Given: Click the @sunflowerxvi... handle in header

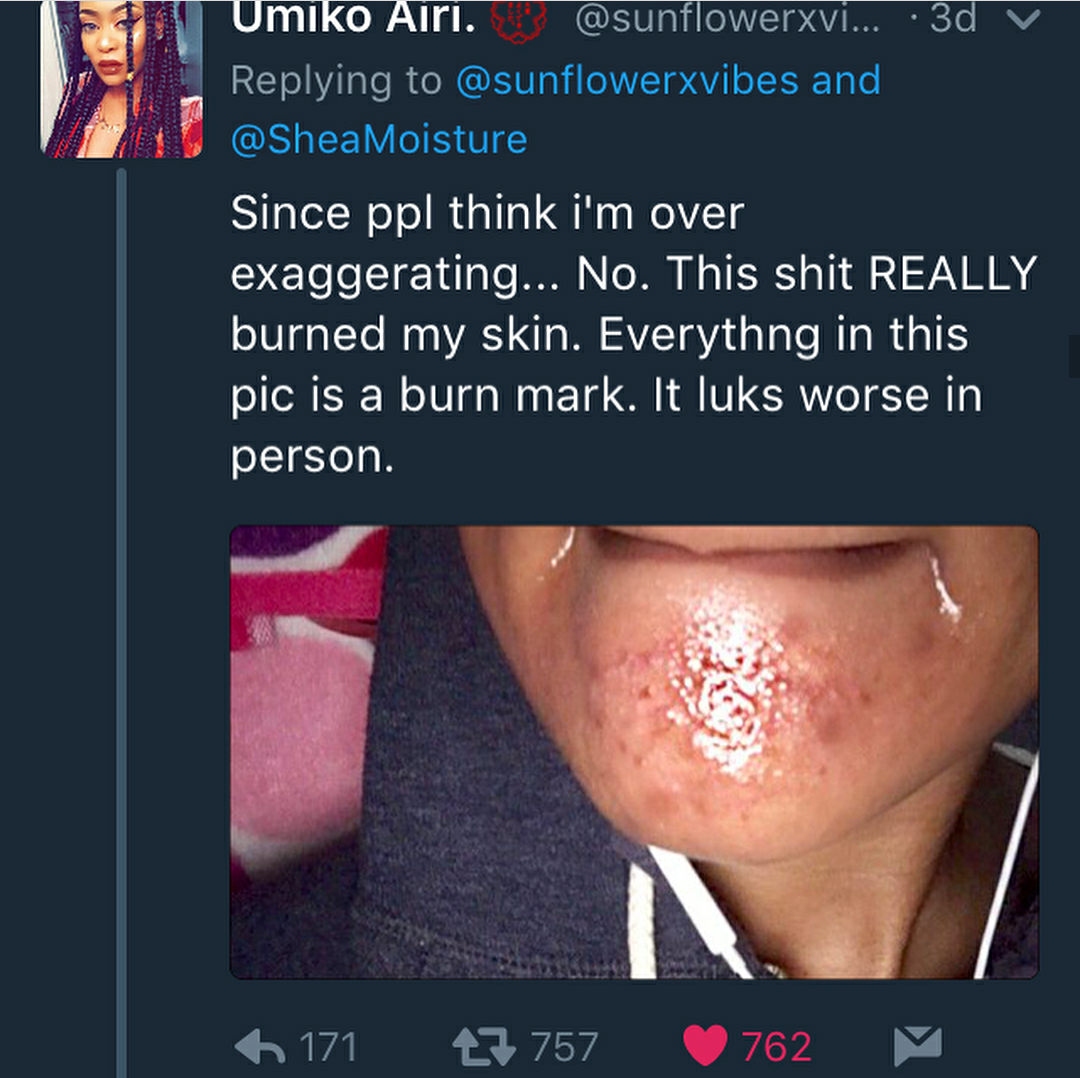Looking at the screenshot, I should tap(727, 19).
